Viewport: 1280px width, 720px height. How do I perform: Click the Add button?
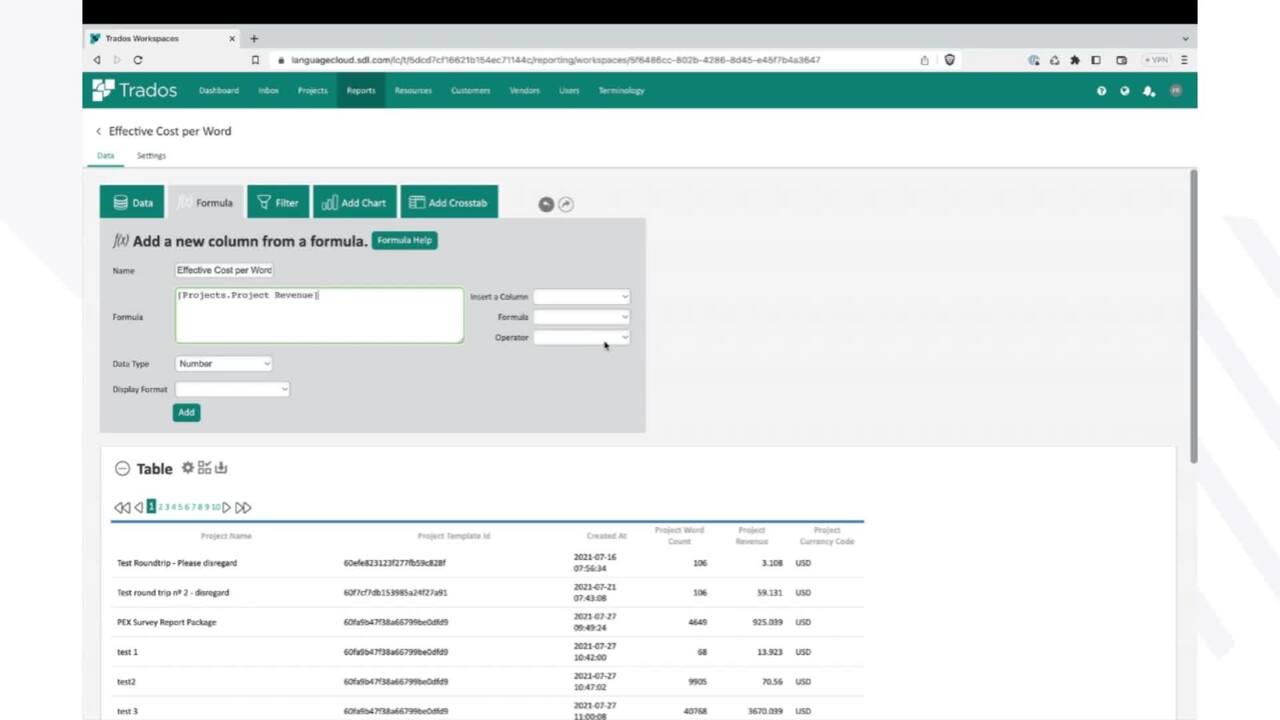point(186,412)
